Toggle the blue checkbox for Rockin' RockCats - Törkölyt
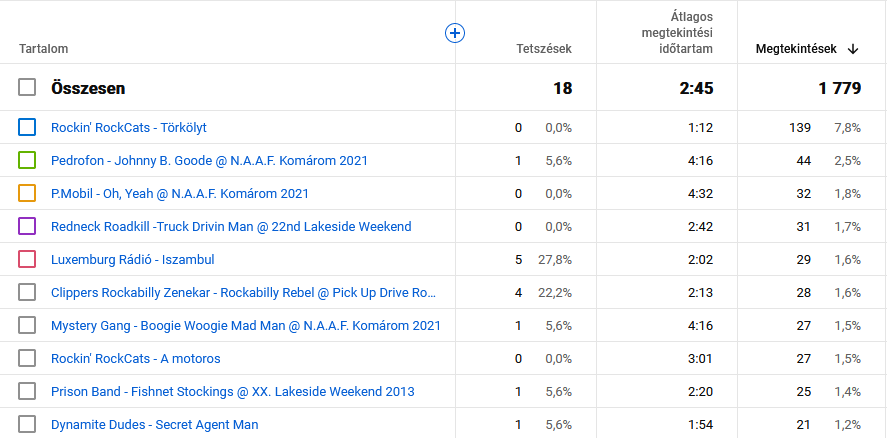This screenshot has height=438, width=887. 27,127
